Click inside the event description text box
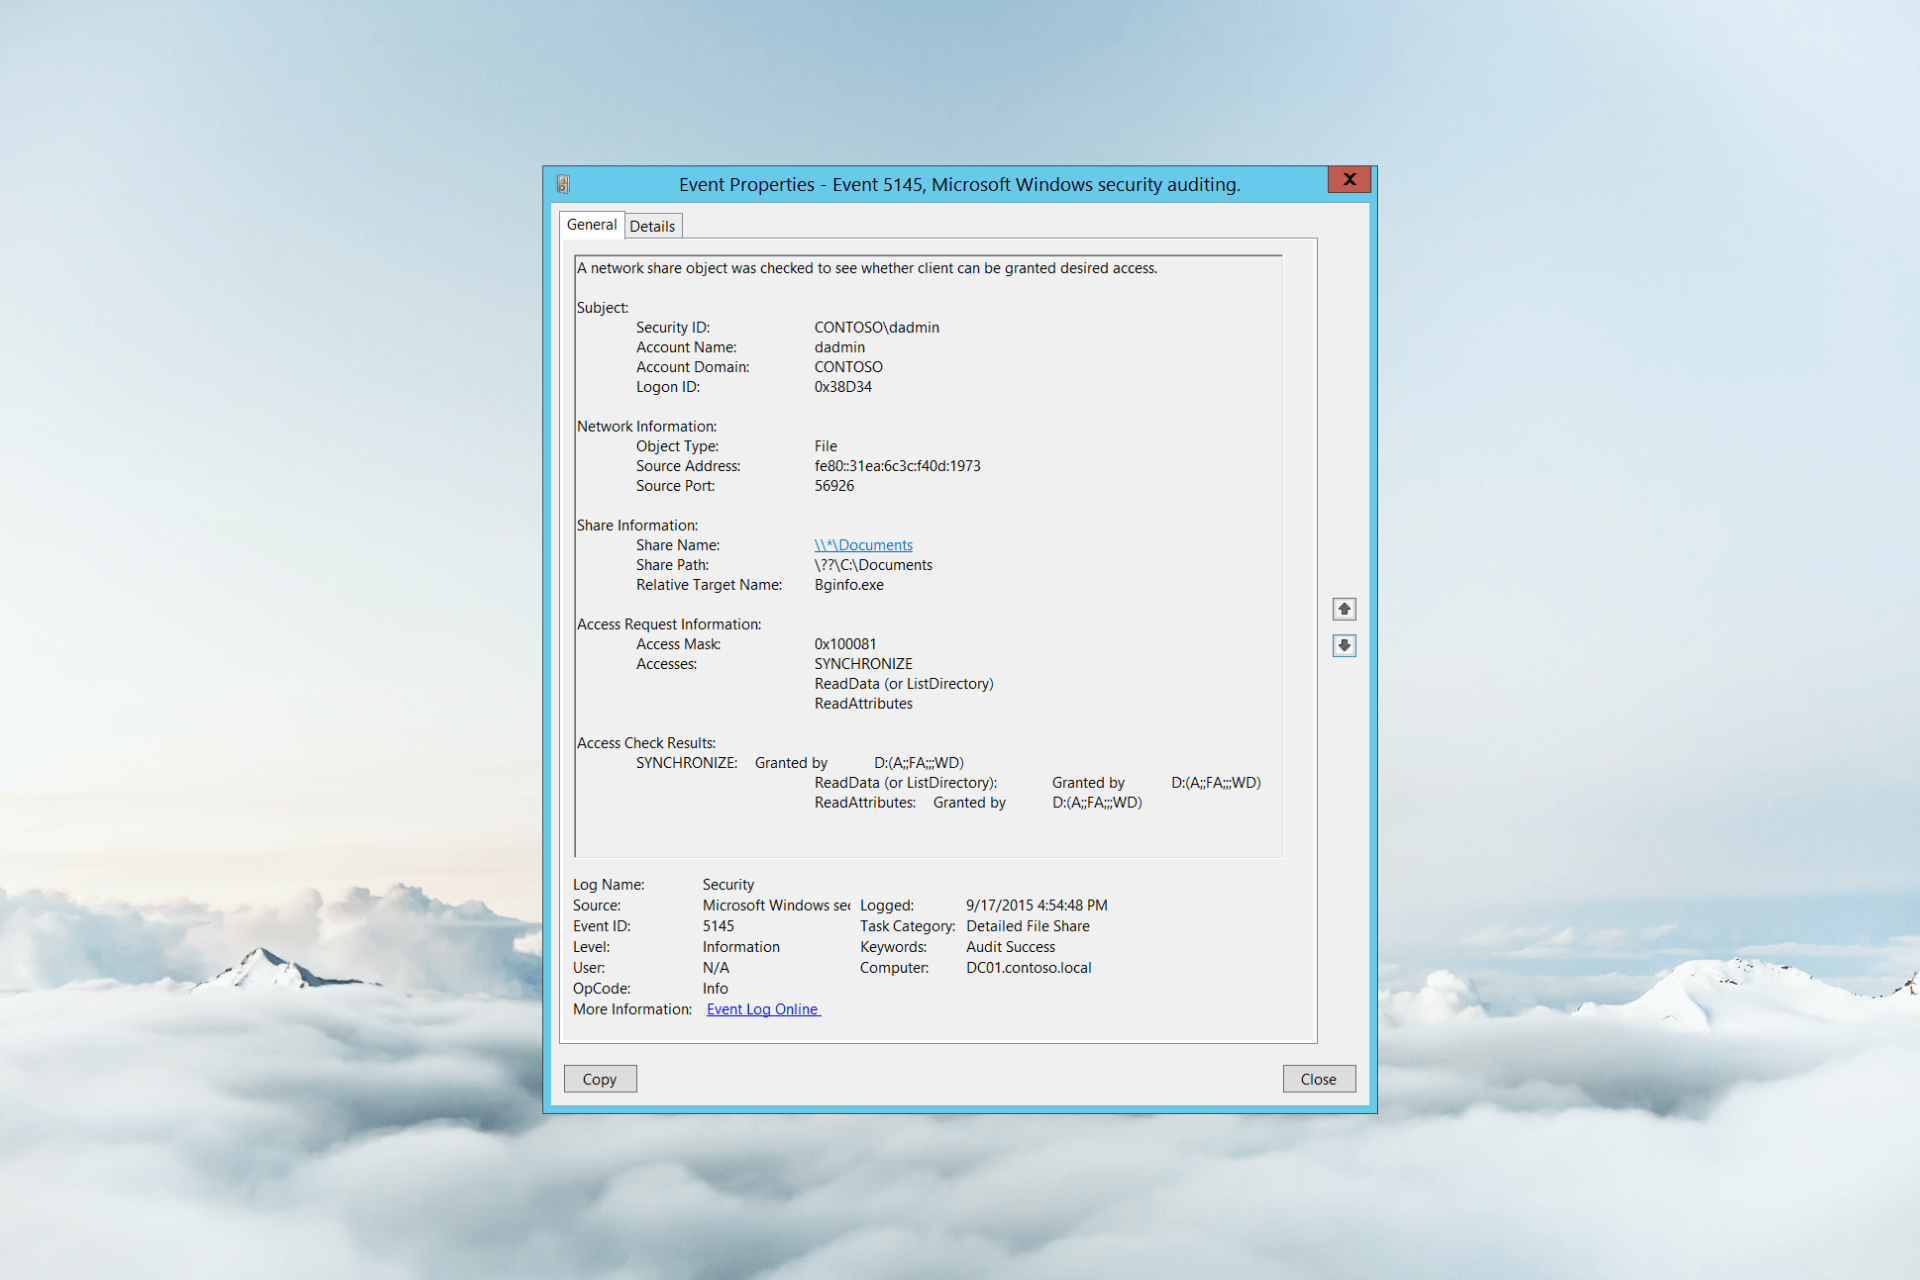This screenshot has width=1920, height=1280. tap(928, 556)
